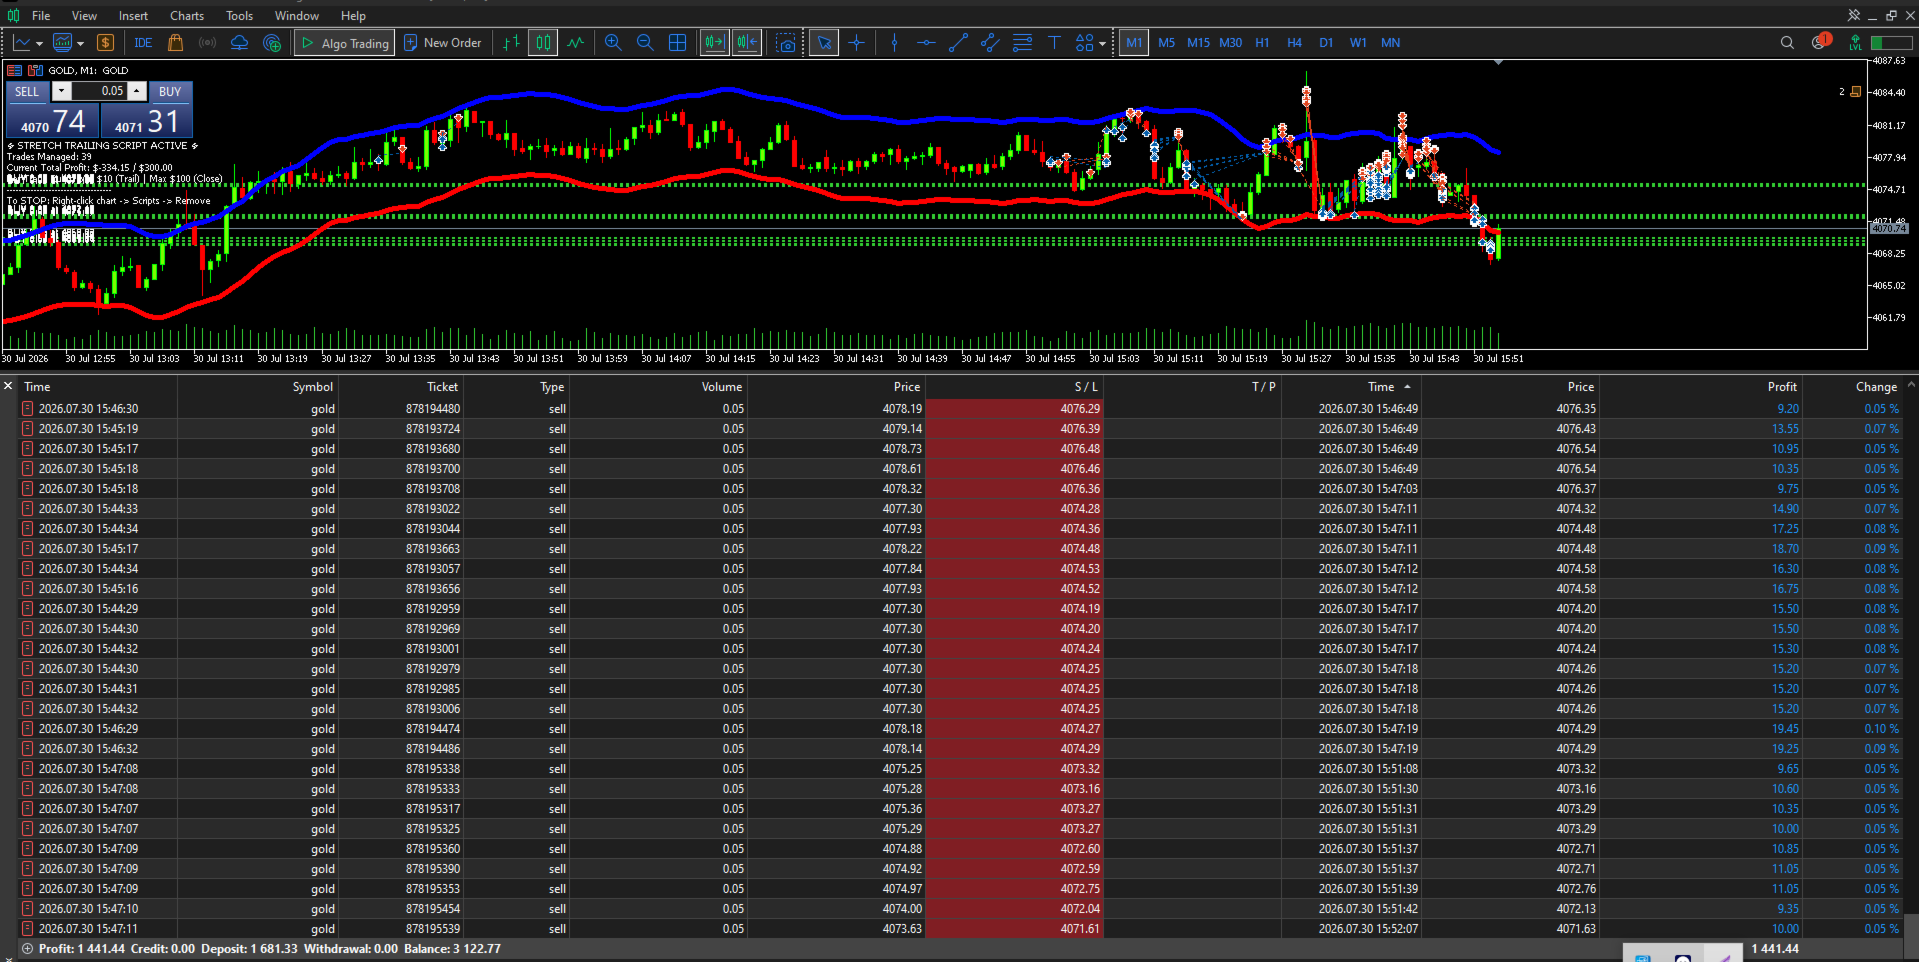
Task: Insert a text label
Action: 1054,43
